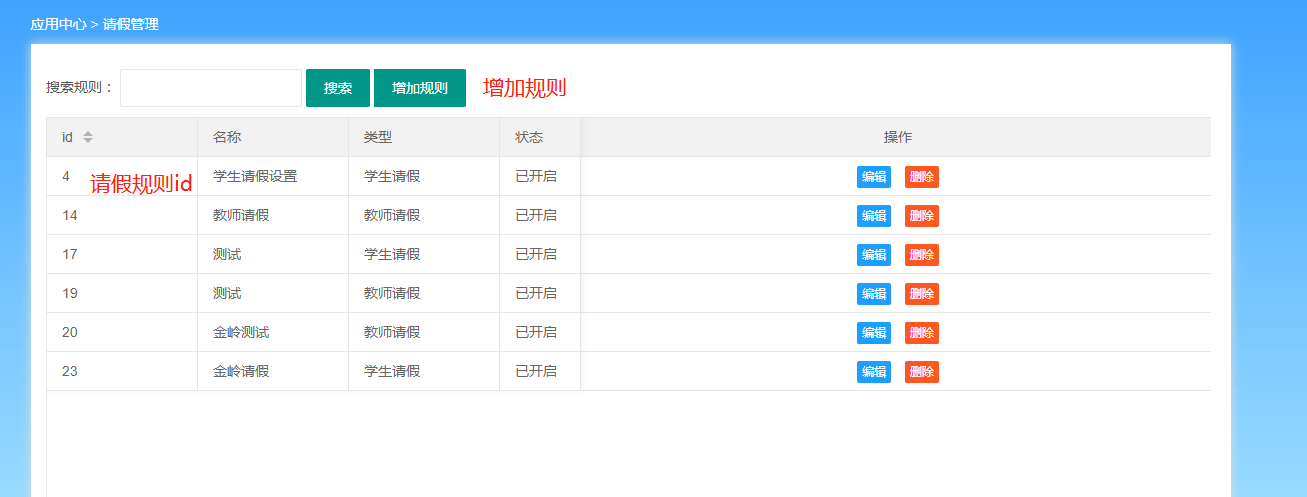This screenshot has height=497, width=1307.
Task: Click the 状态 column header
Action: pyautogui.click(x=540, y=137)
